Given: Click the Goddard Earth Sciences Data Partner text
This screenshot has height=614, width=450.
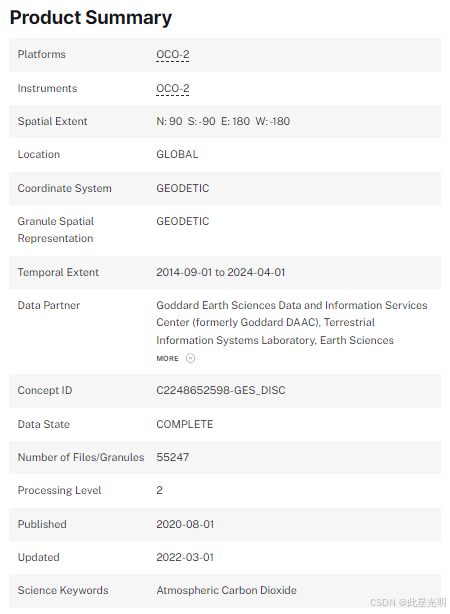Looking at the screenshot, I should pos(292,323).
